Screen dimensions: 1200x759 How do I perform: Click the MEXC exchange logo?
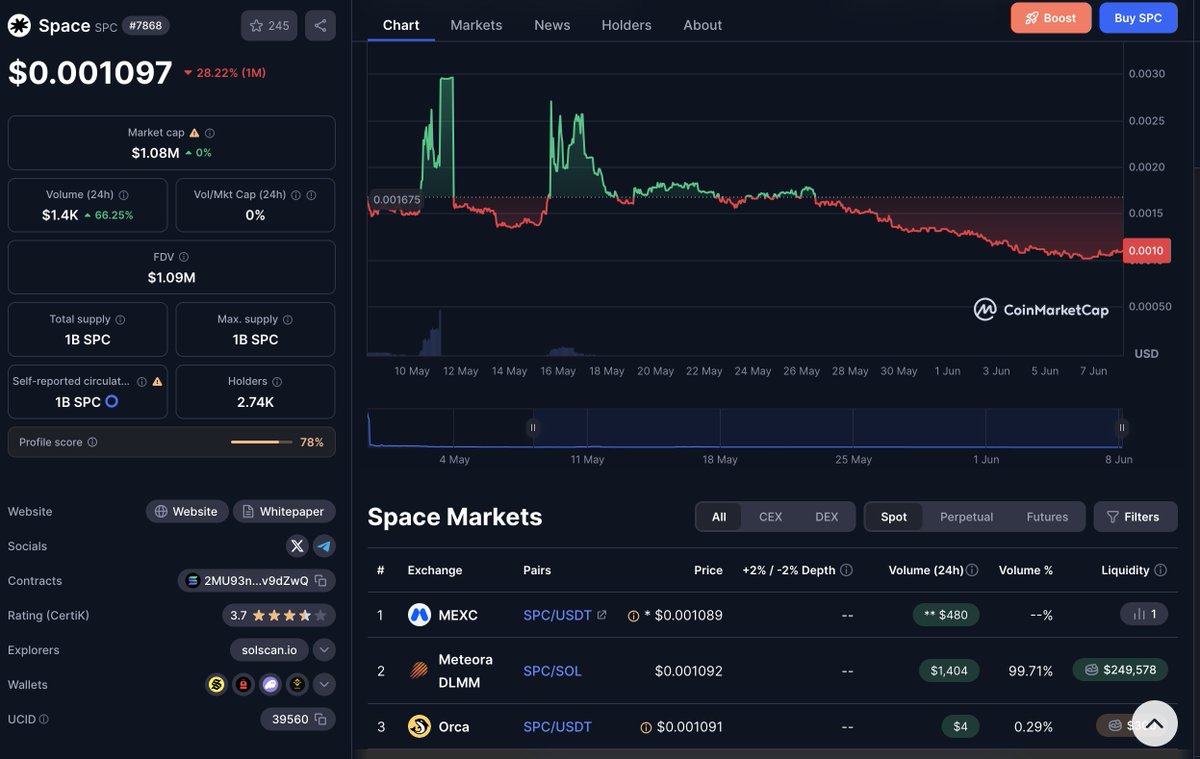[x=419, y=615]
